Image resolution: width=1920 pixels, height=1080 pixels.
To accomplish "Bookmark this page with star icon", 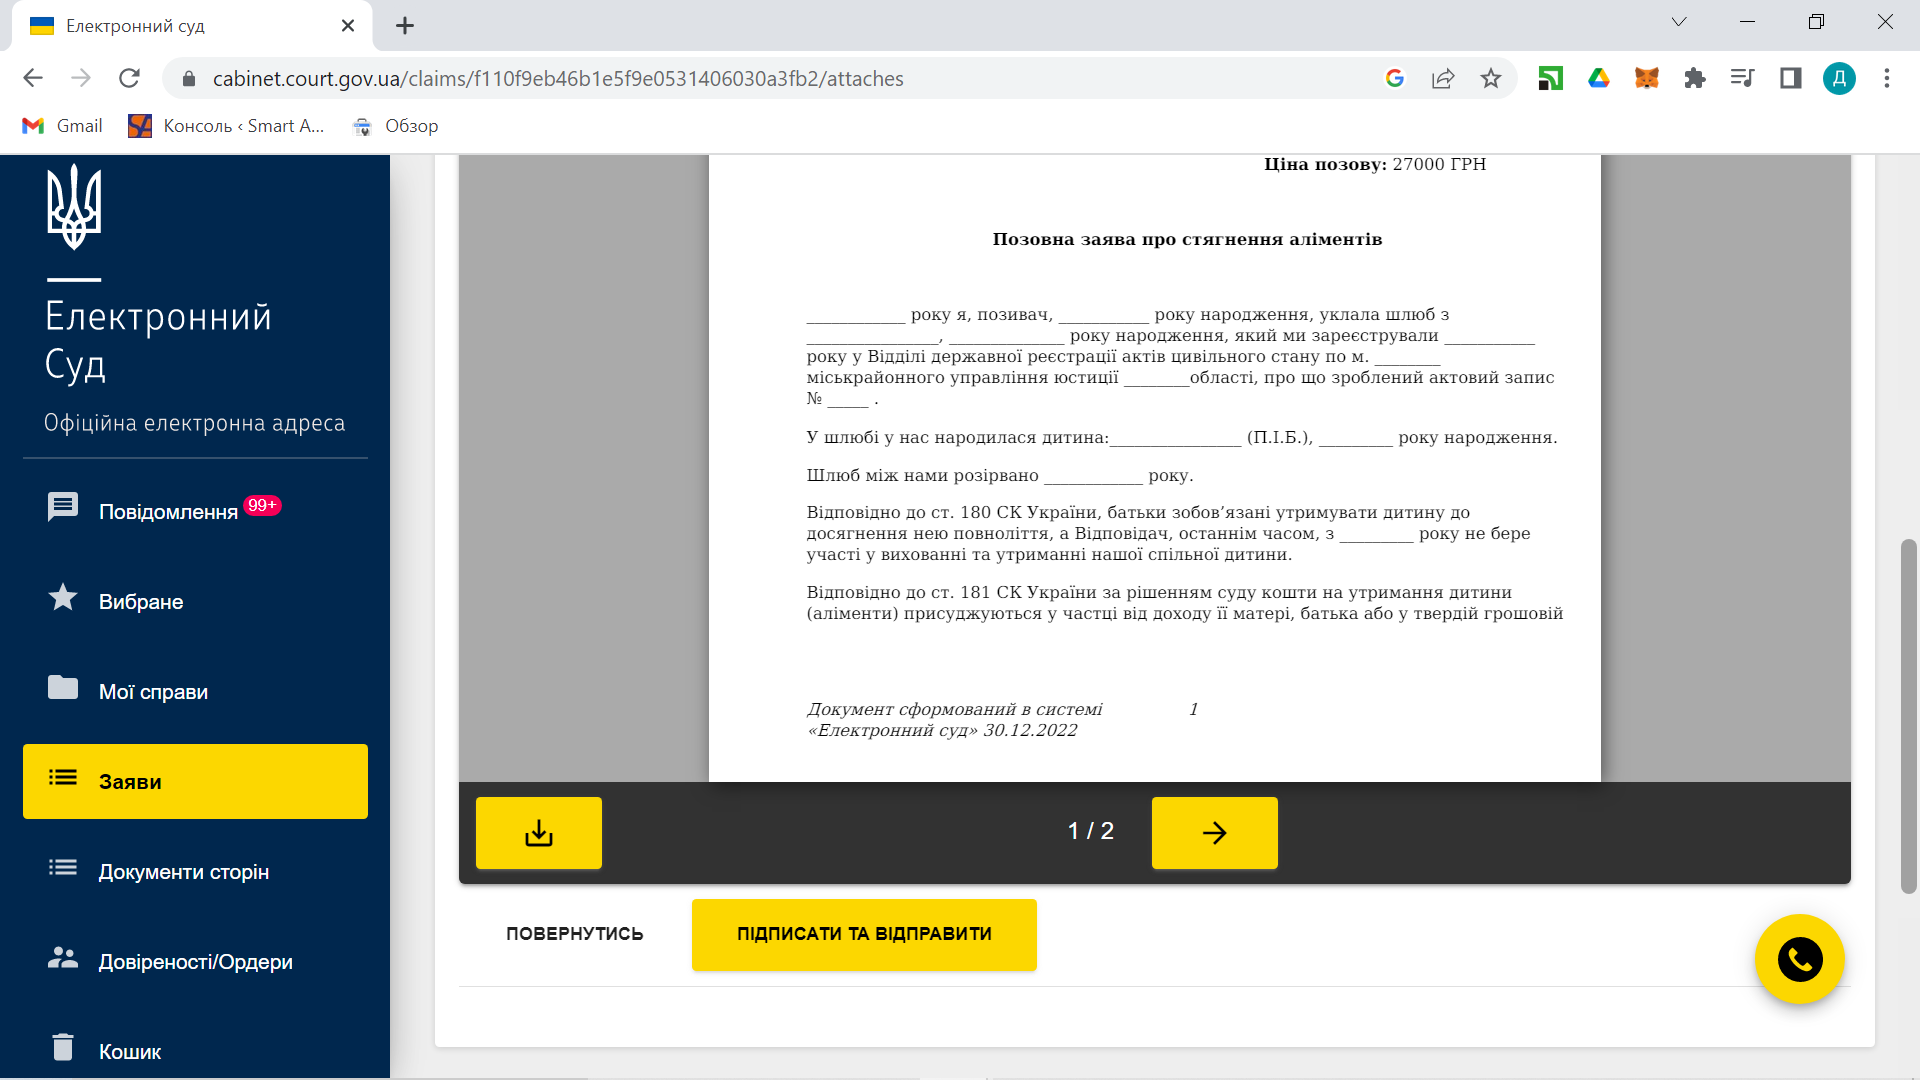I will click(1490, 79).
